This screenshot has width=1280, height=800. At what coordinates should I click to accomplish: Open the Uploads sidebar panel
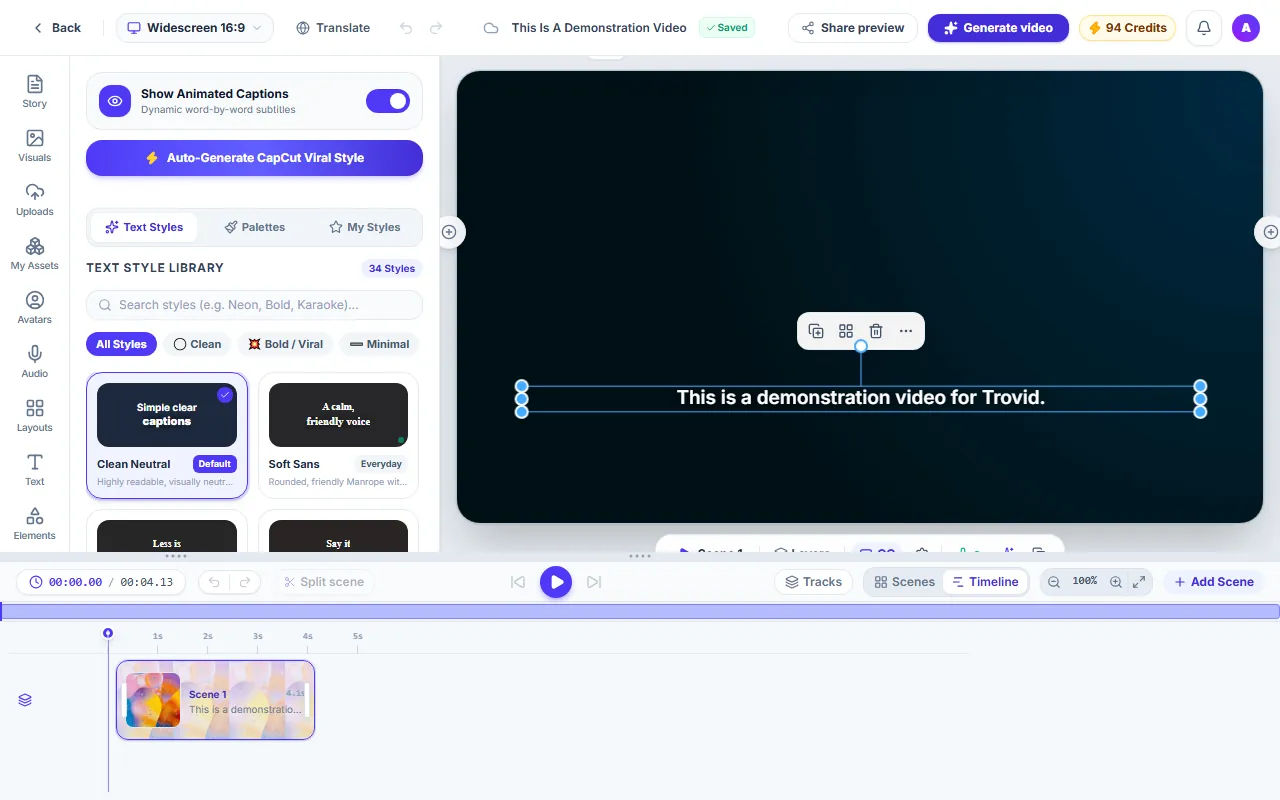click(35, 199)
